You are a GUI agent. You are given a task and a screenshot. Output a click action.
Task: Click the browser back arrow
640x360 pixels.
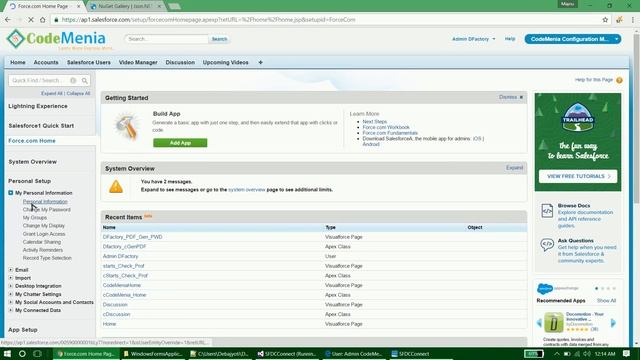click(8, 20)
